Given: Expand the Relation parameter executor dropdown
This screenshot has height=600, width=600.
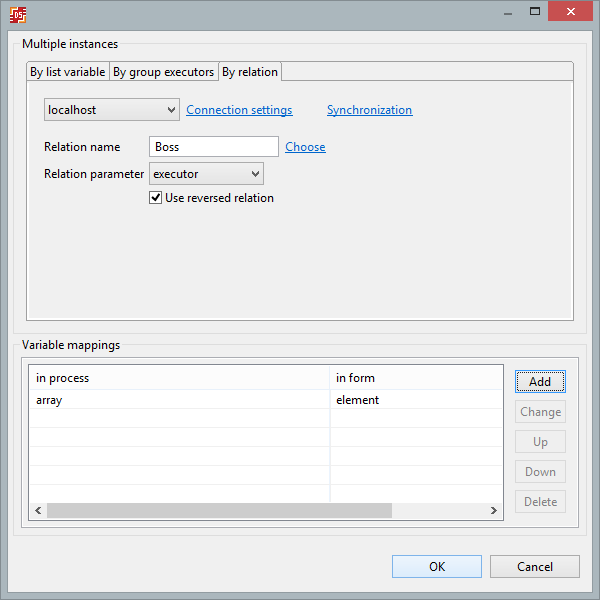Looking at the screenshot, I should (206, 174).
